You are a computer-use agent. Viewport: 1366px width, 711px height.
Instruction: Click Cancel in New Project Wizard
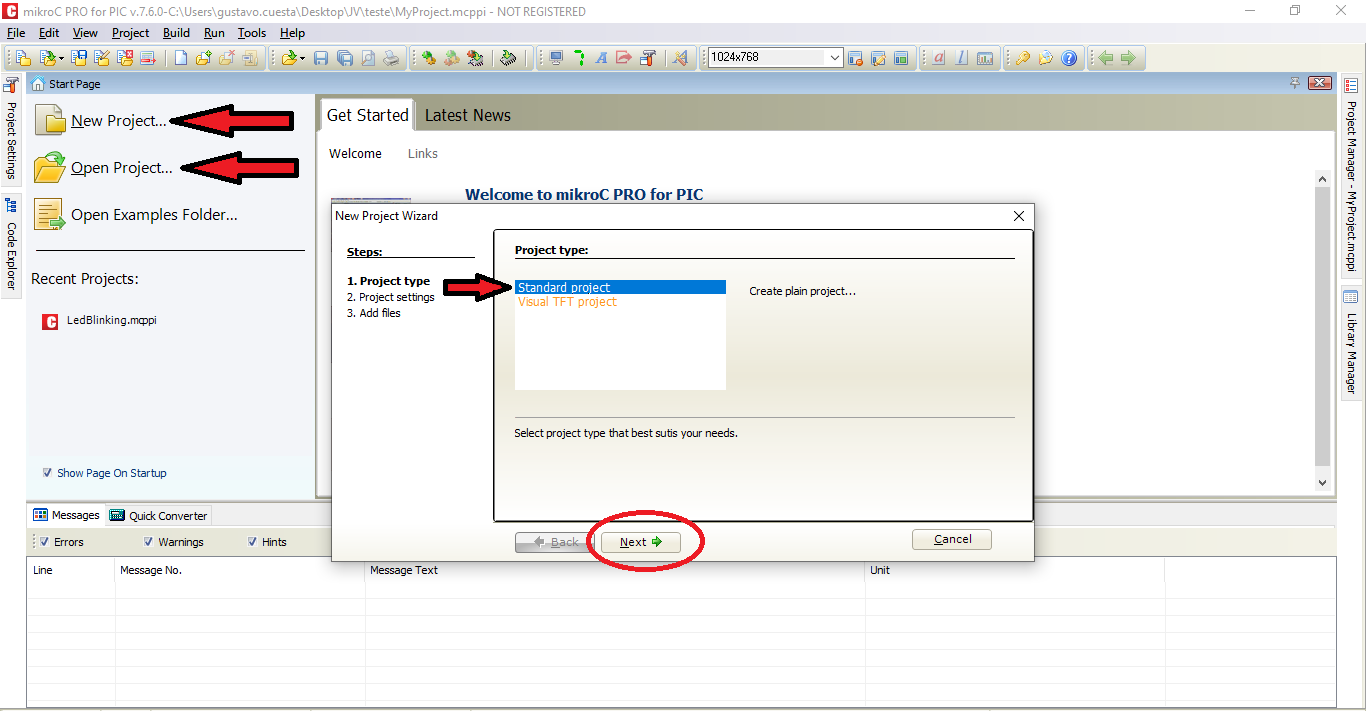point(951,539)
